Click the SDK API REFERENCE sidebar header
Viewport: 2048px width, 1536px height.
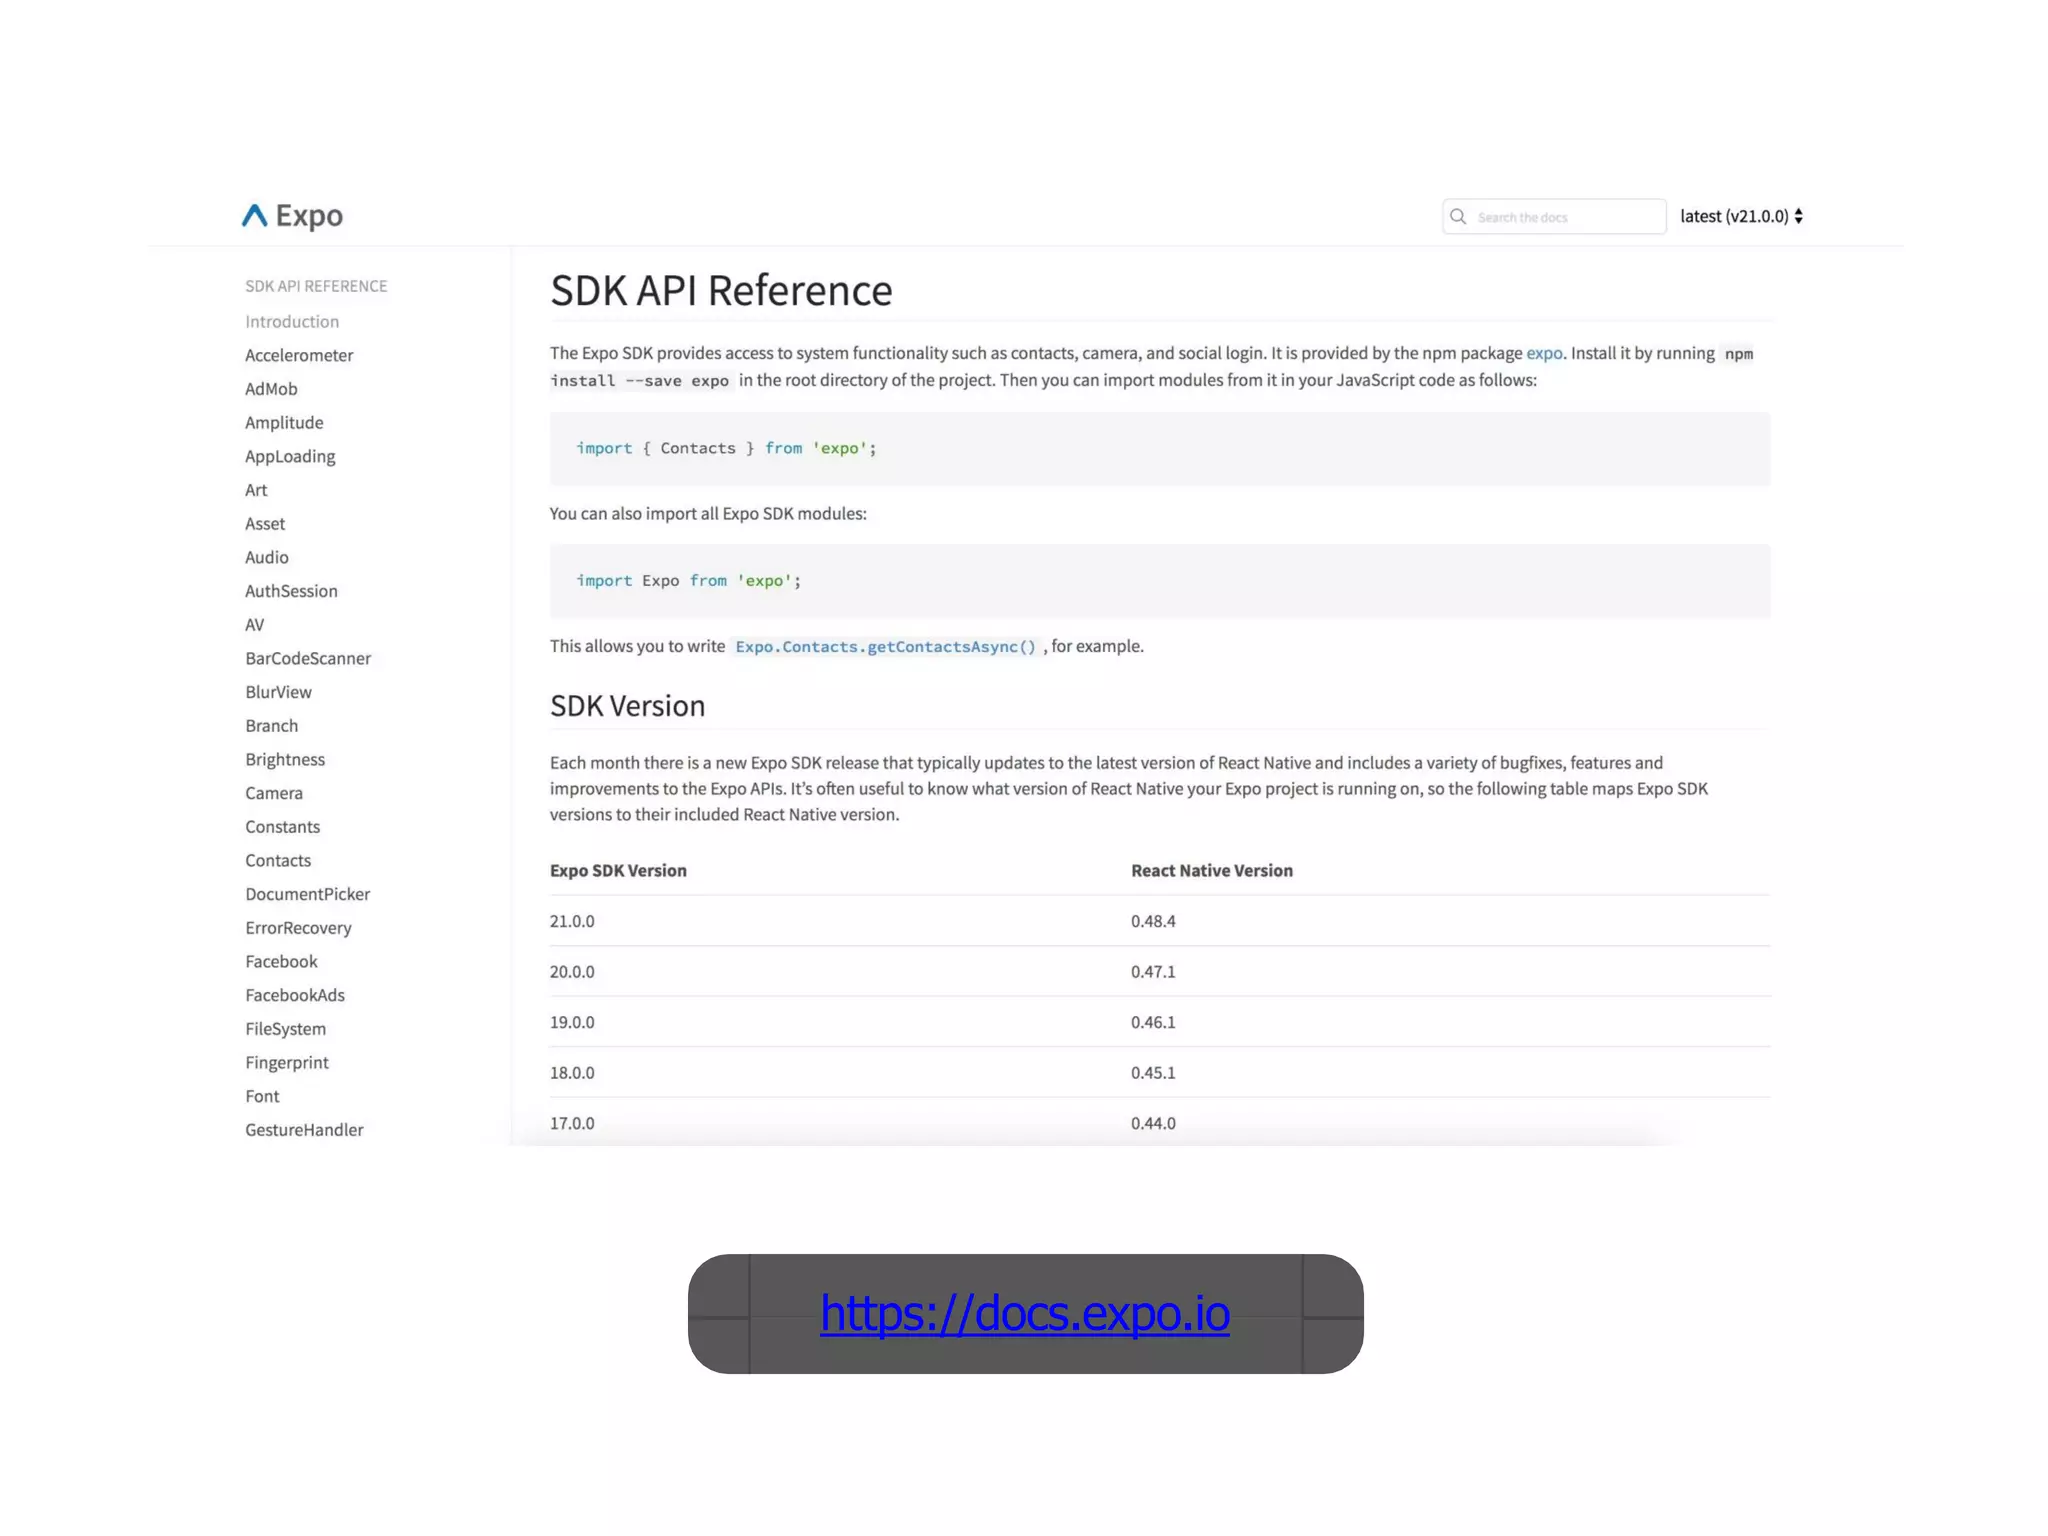(316, 286)
